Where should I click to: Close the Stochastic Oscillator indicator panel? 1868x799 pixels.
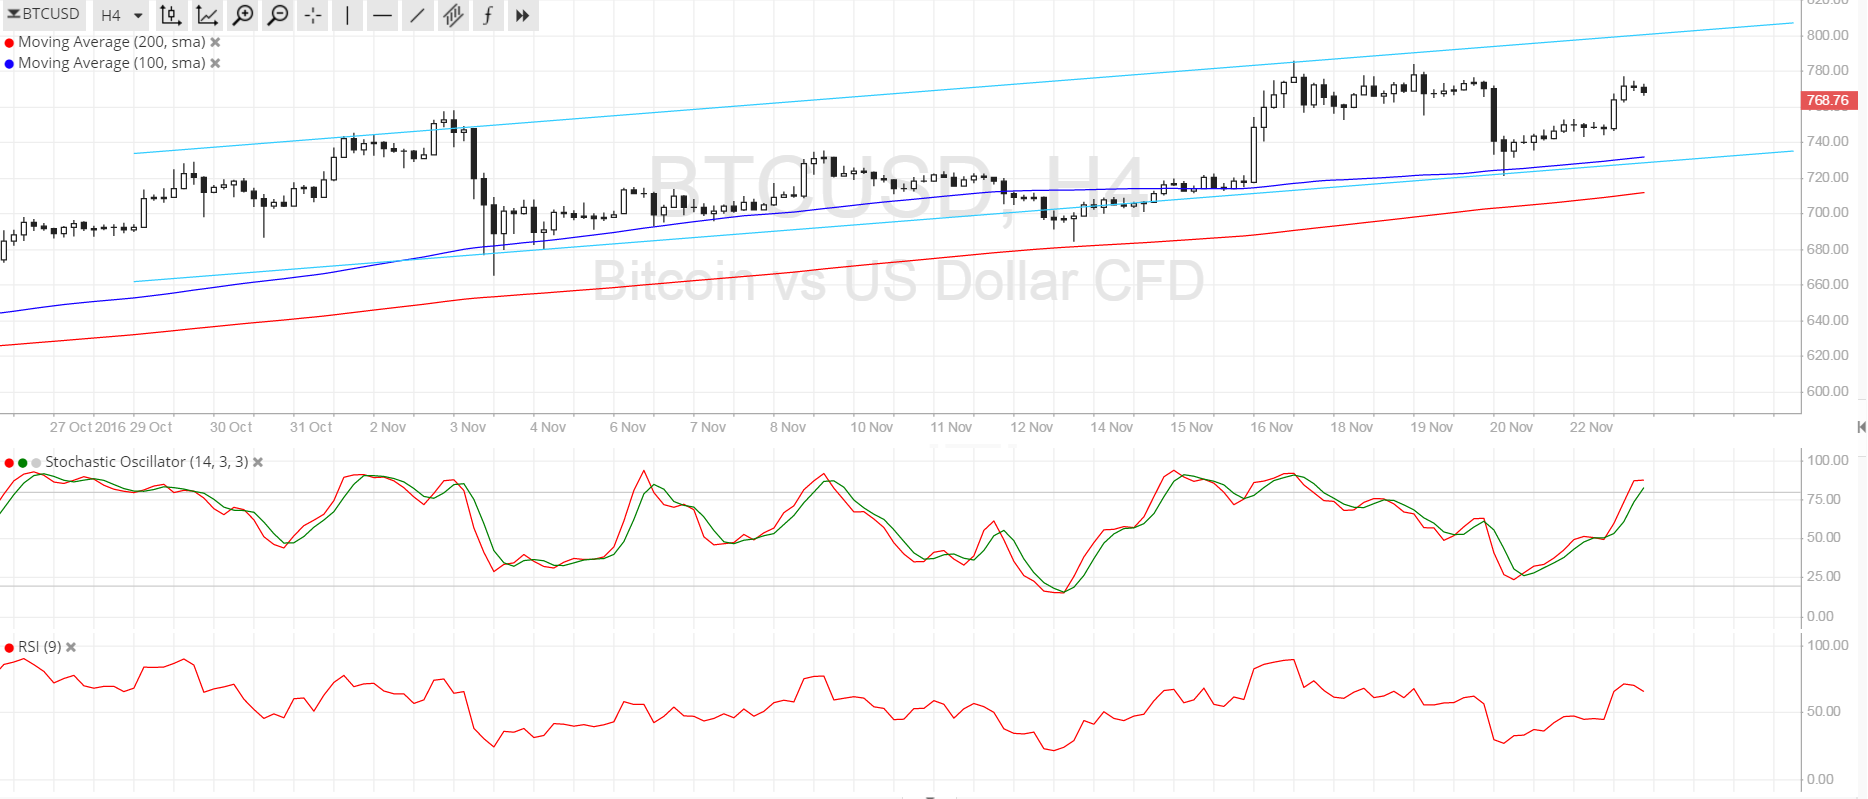coord(258,462)
